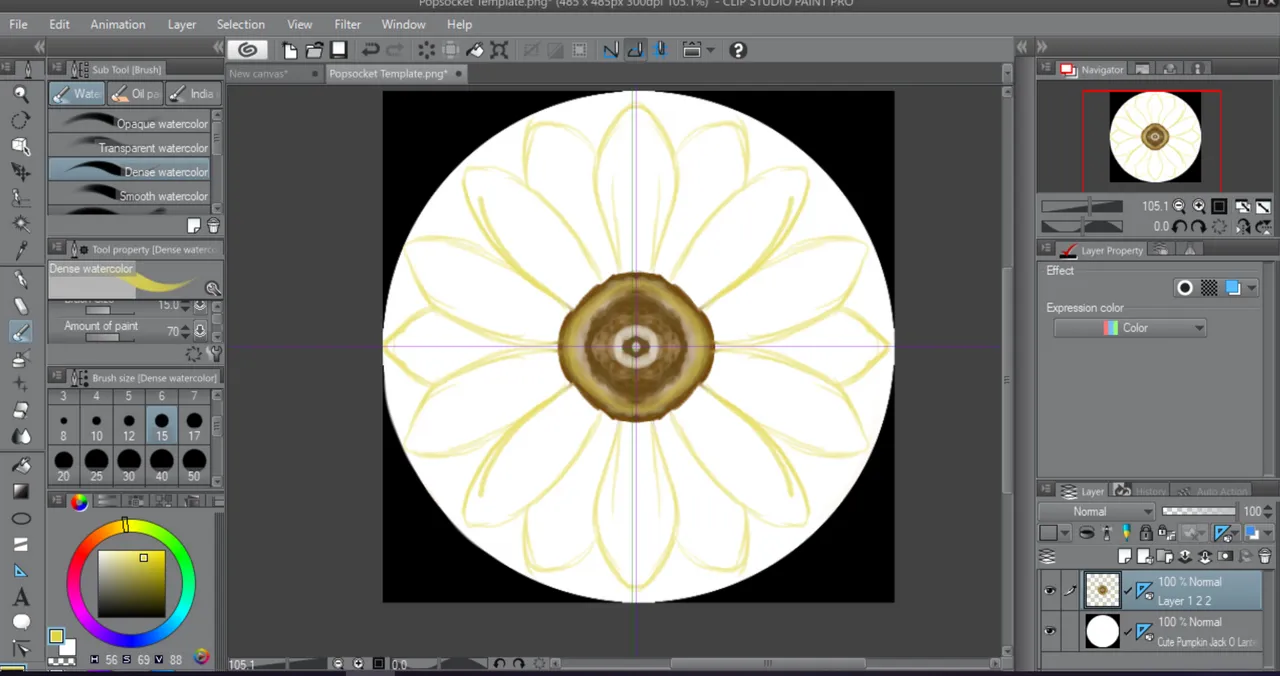This screenshot has width=1280, height=676.
Task: Select the Text tool
Action: tap(21, 597)
